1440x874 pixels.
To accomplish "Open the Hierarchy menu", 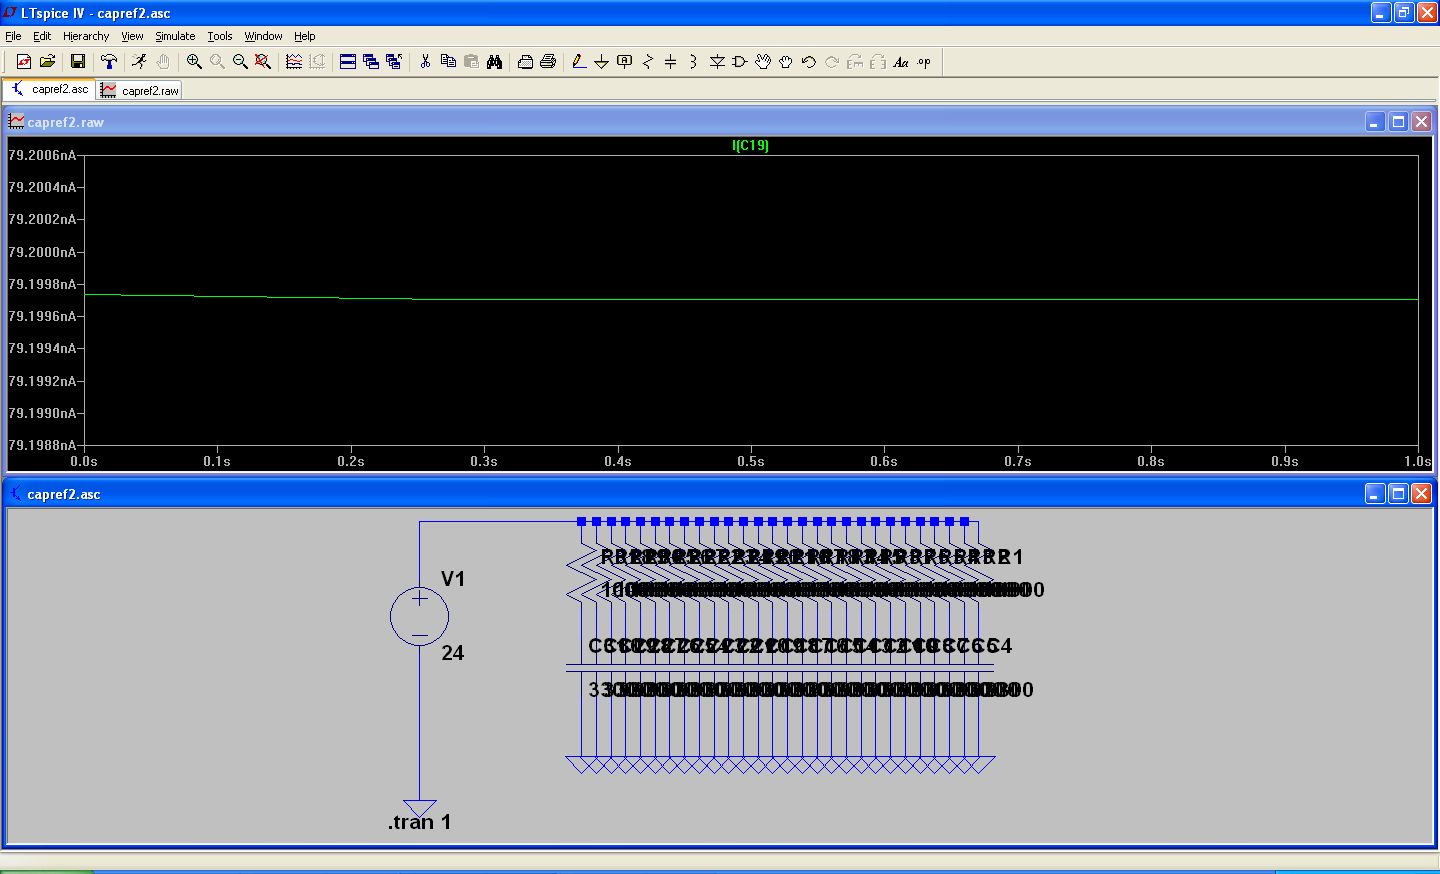I will pos(86,36).
